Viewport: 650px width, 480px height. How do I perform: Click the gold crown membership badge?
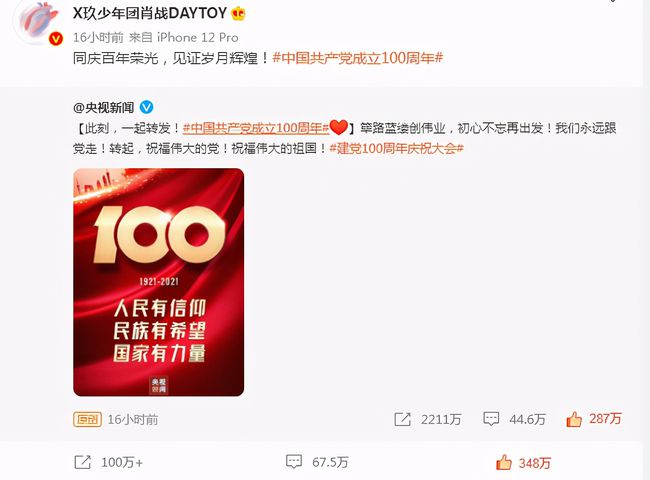pos(238,14)
